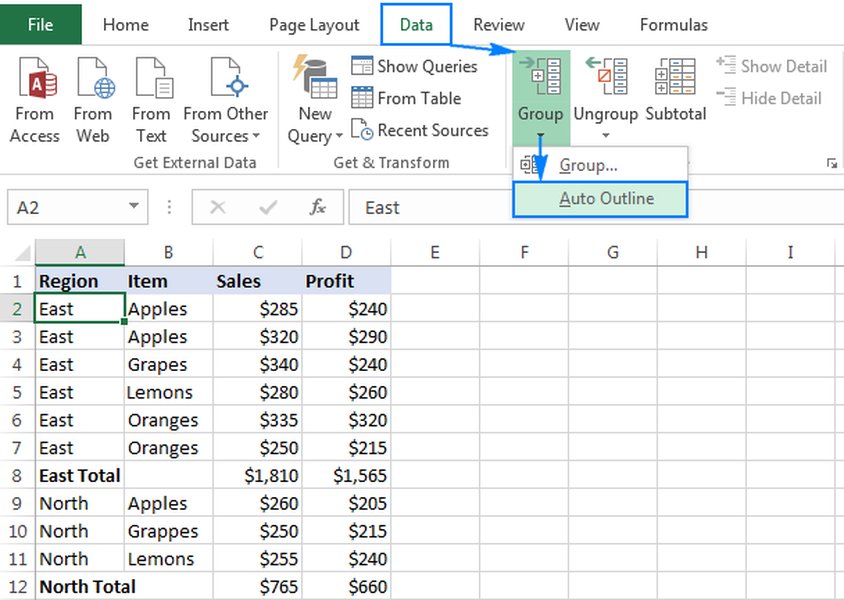Click the formula bar showing East

click(x=596, y=208)
